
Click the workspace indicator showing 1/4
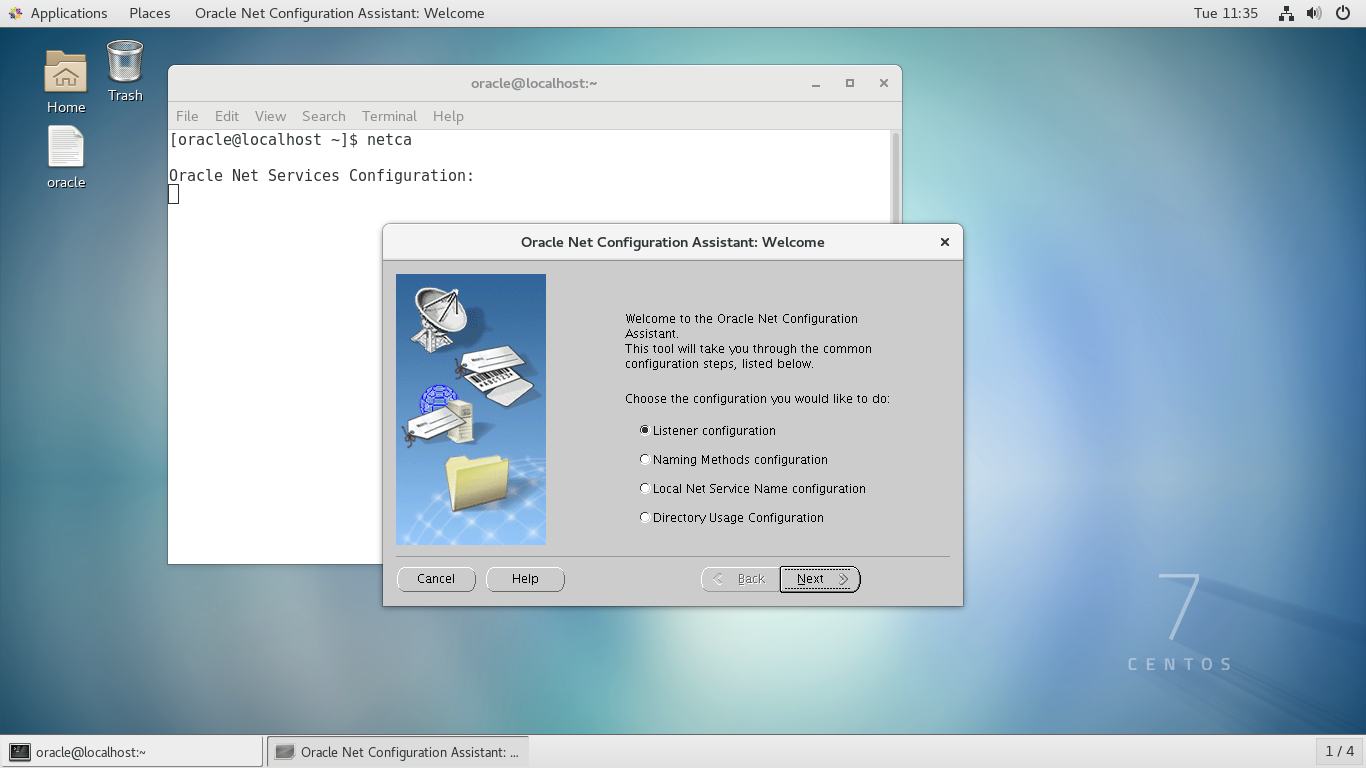tap(1337, 751)
